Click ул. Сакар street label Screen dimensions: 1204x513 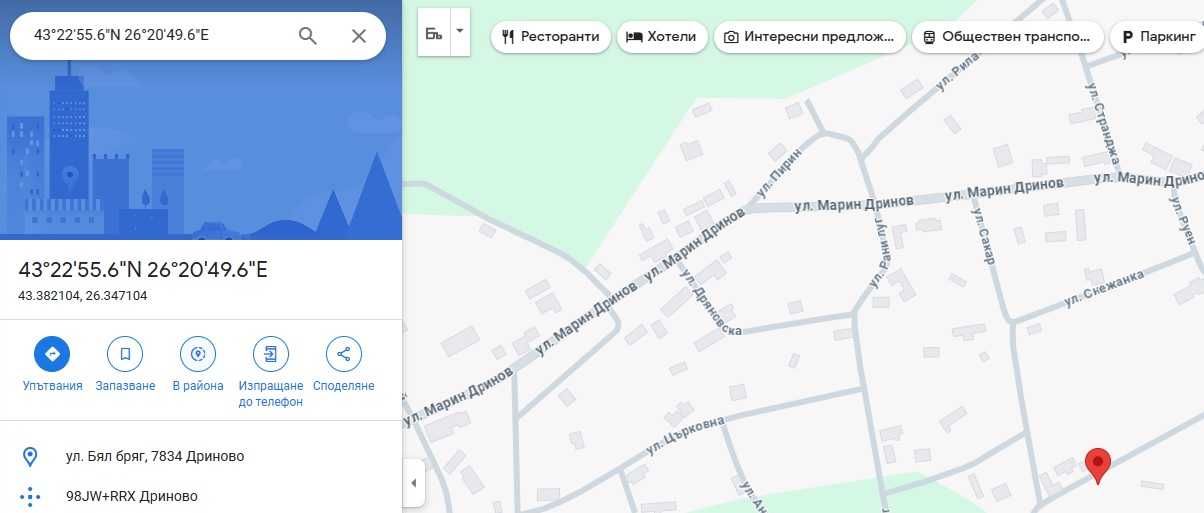coord(984,236)
